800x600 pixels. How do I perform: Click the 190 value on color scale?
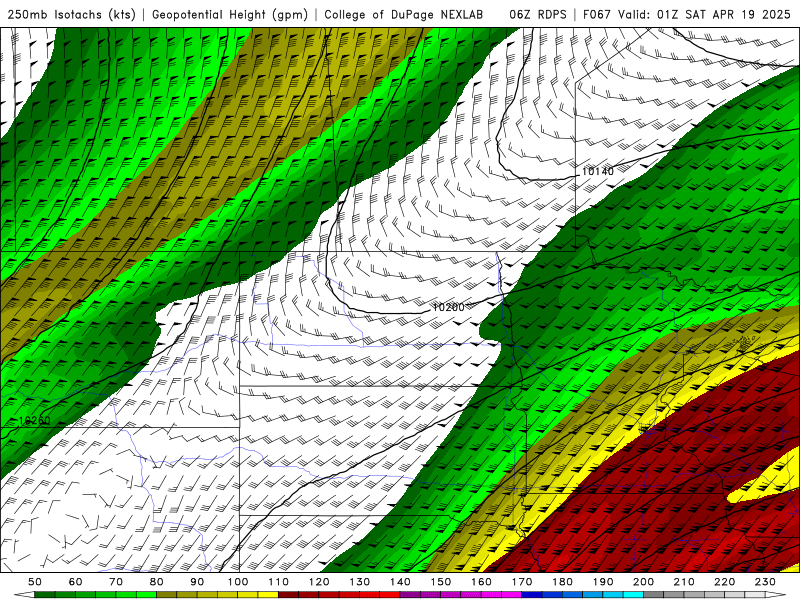coord(603,582)
